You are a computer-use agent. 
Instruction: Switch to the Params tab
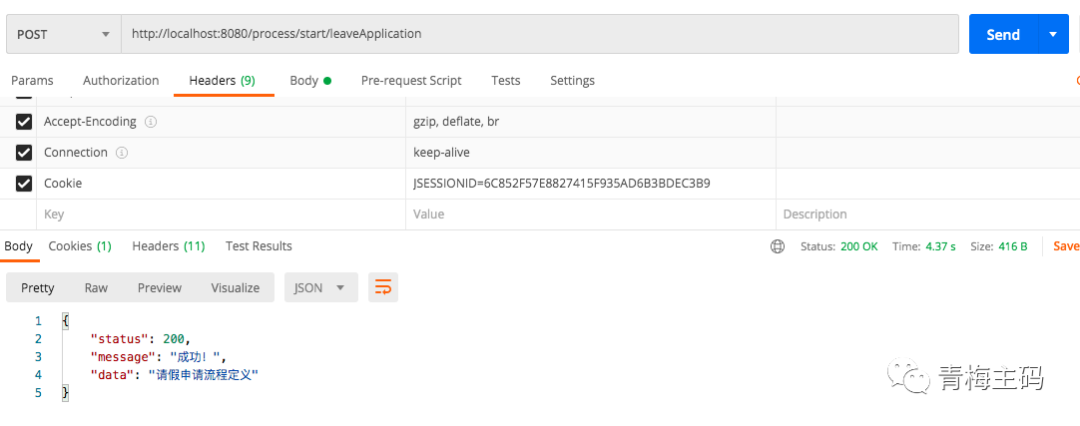(32, 81)
